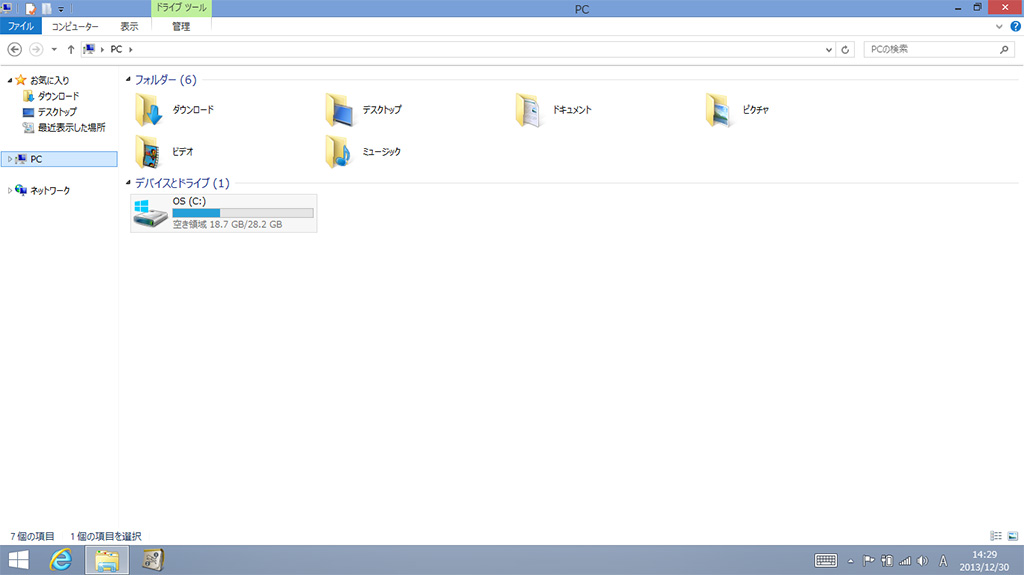The width and height of the screenshot is (1024, 575).
Task: Collapse the お気に入り tree node
Action: 10,80
